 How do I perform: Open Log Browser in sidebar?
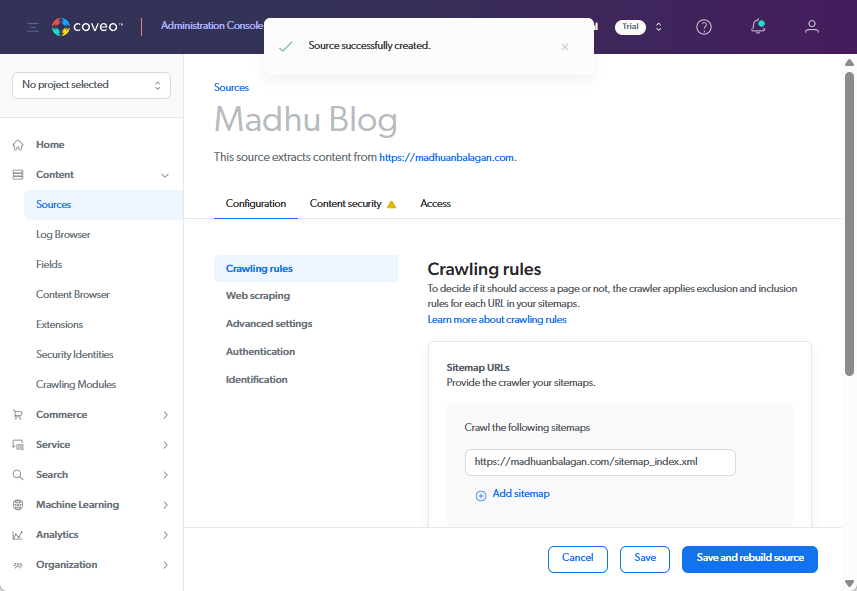point(63,235)
